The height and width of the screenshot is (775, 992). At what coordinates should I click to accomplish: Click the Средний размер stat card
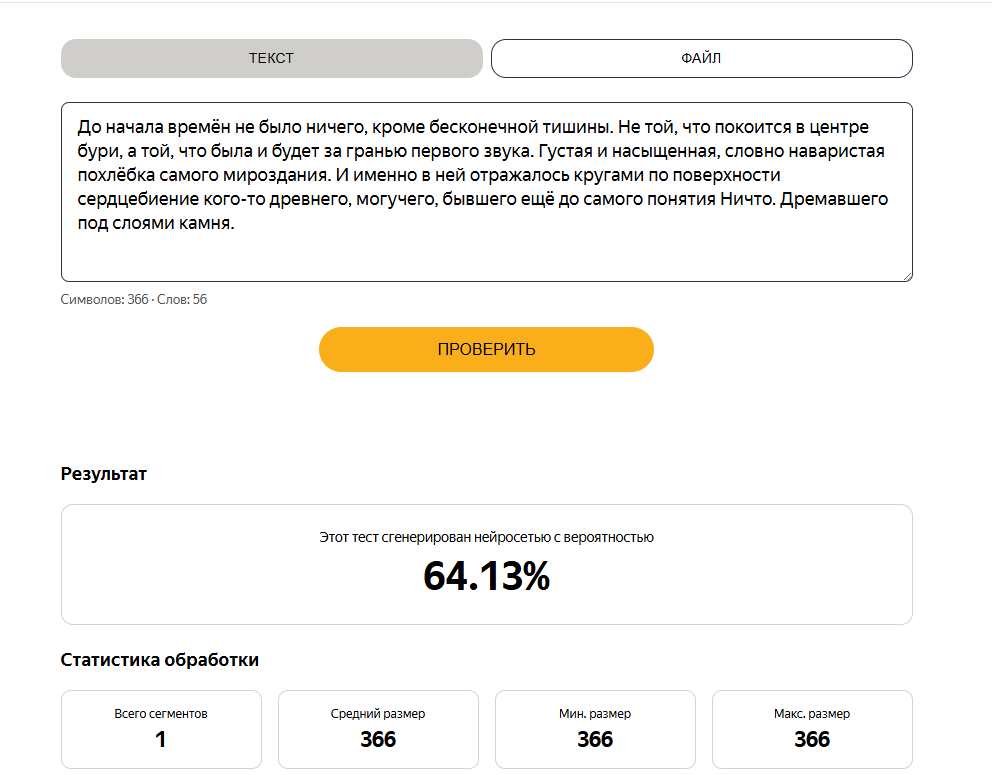pos(378,729)
